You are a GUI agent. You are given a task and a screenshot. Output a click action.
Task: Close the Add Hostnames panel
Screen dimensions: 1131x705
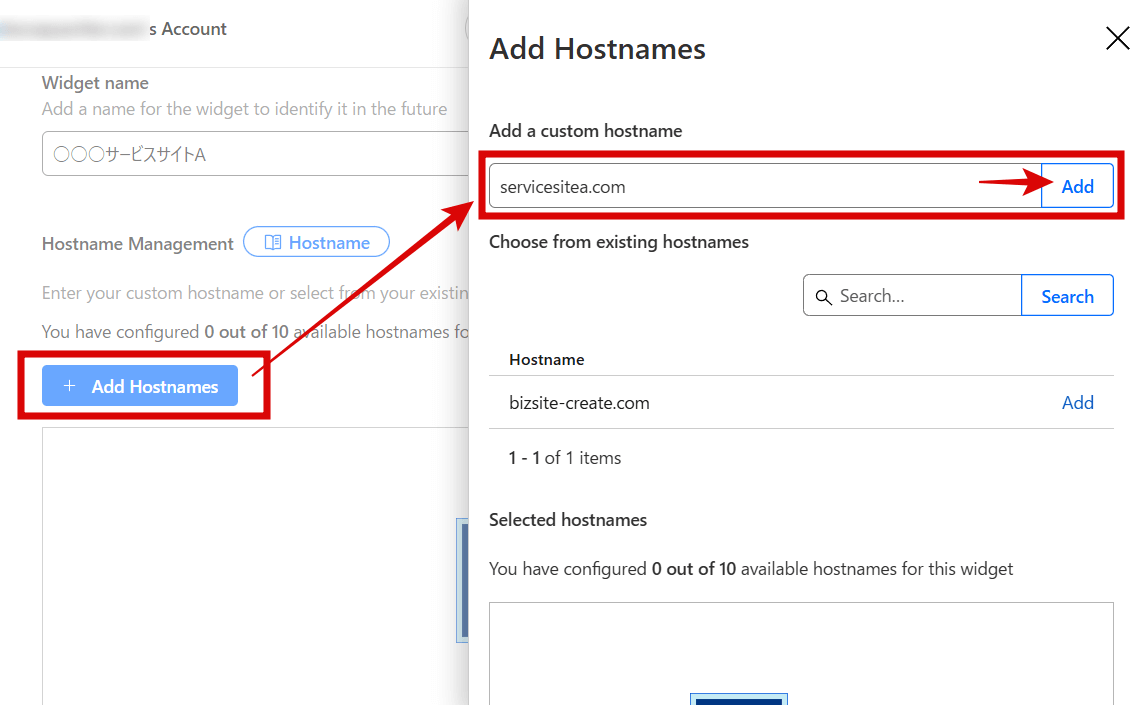click(1116, 39)
